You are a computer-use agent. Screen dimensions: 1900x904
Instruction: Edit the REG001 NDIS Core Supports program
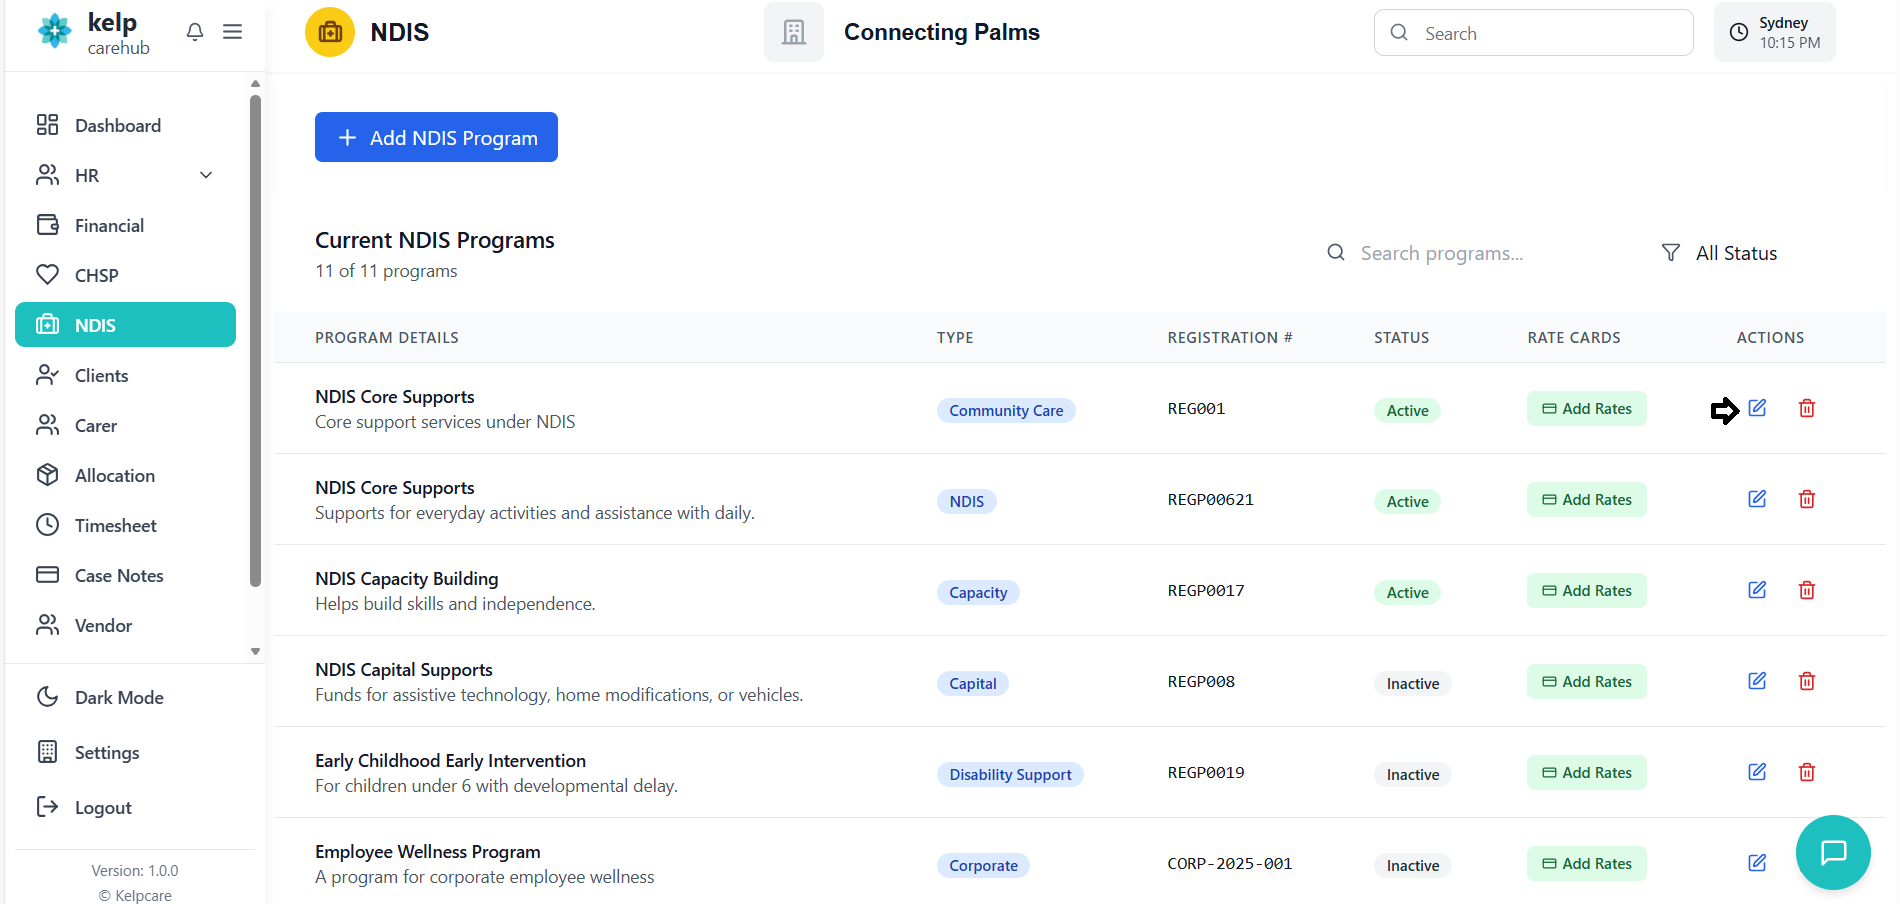click(x=1757, y=408)
